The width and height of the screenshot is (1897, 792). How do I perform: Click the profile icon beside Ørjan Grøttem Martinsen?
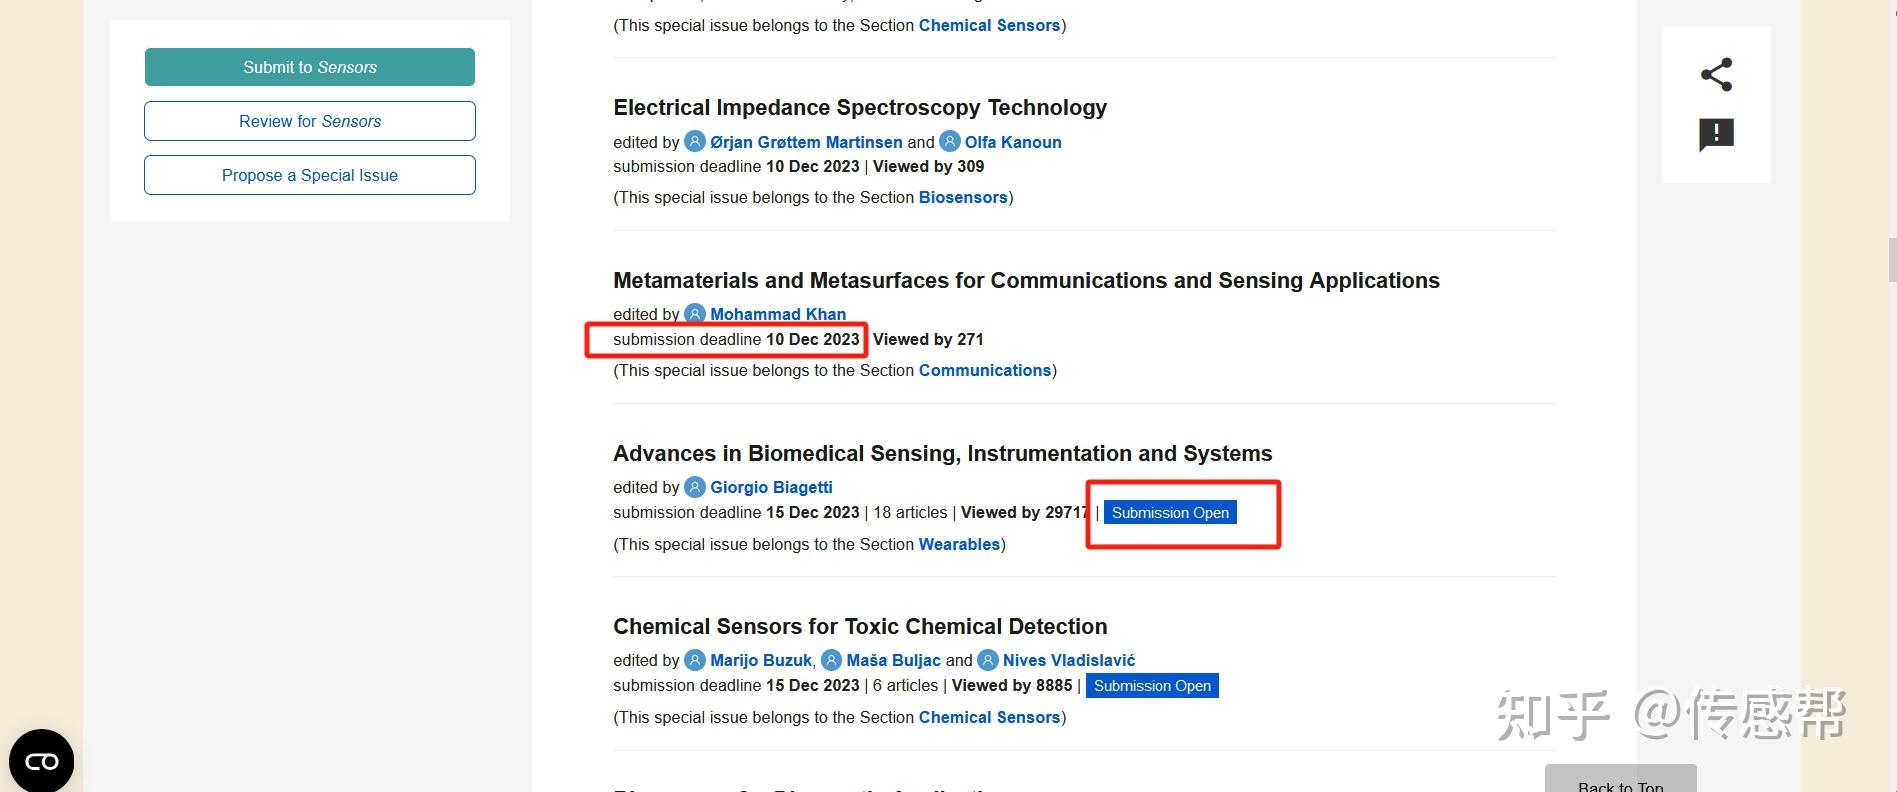[x=695, y=142]
